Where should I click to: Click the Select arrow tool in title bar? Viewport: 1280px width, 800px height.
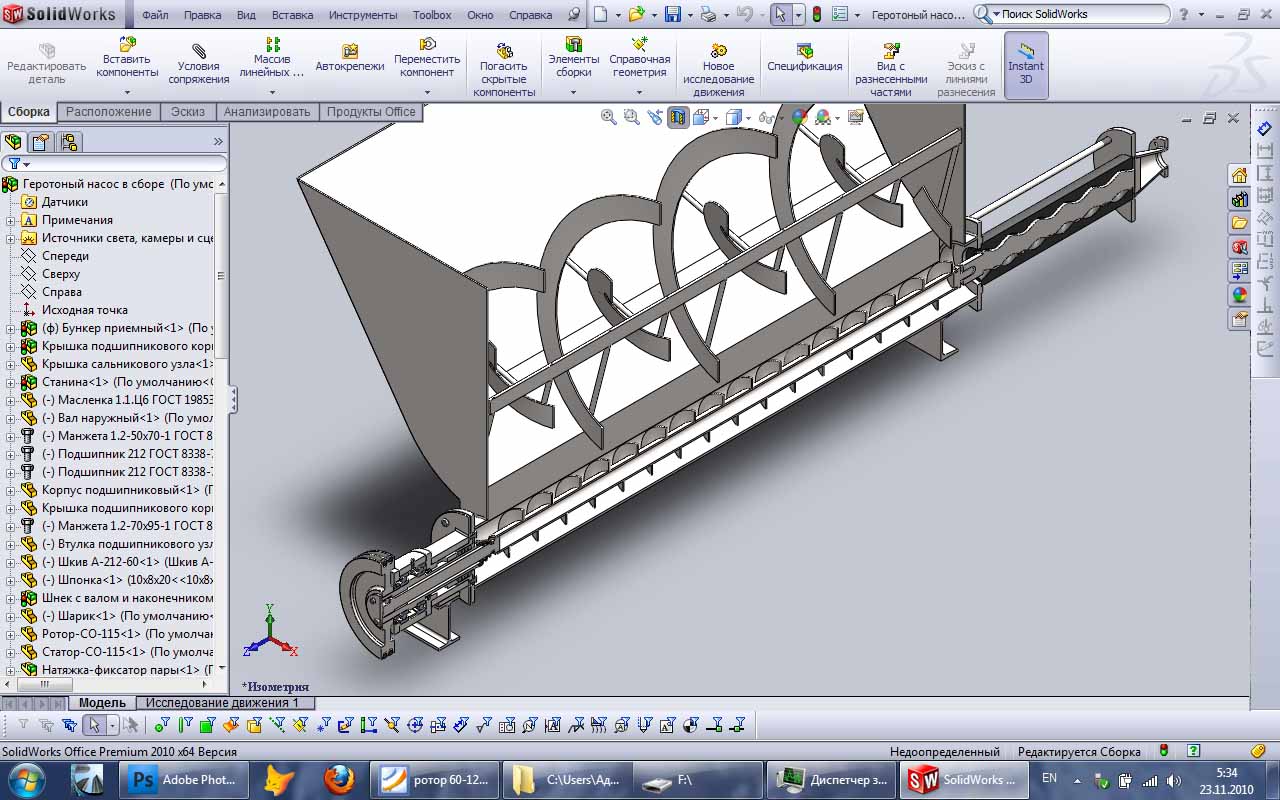click(x=781, y=14)
